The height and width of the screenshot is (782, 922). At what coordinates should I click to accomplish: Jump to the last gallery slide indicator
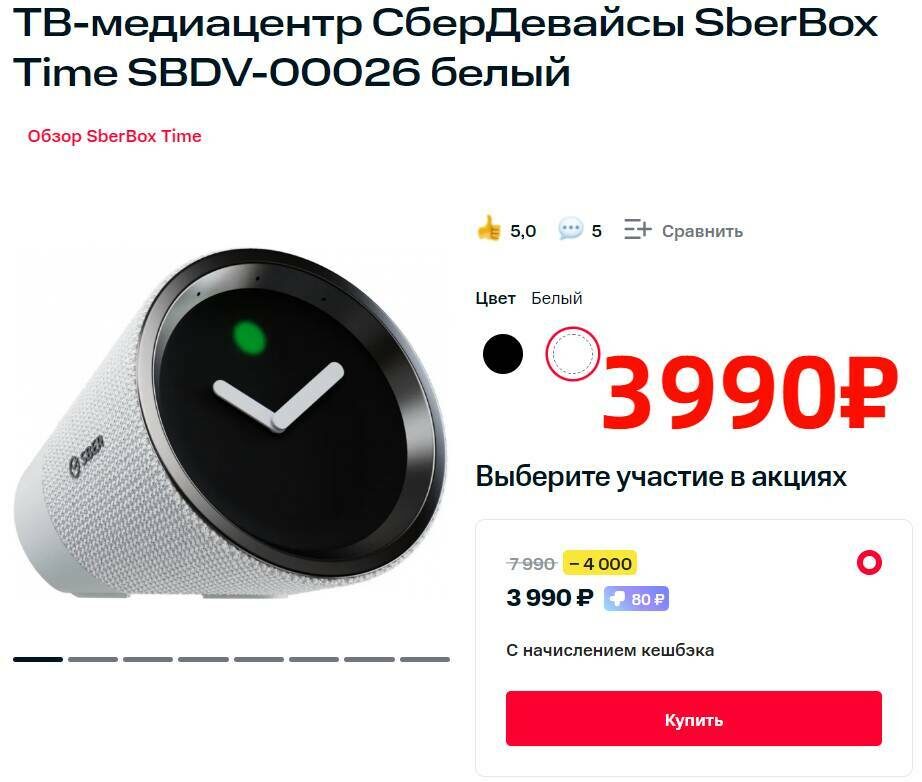(x=425, y=660)
